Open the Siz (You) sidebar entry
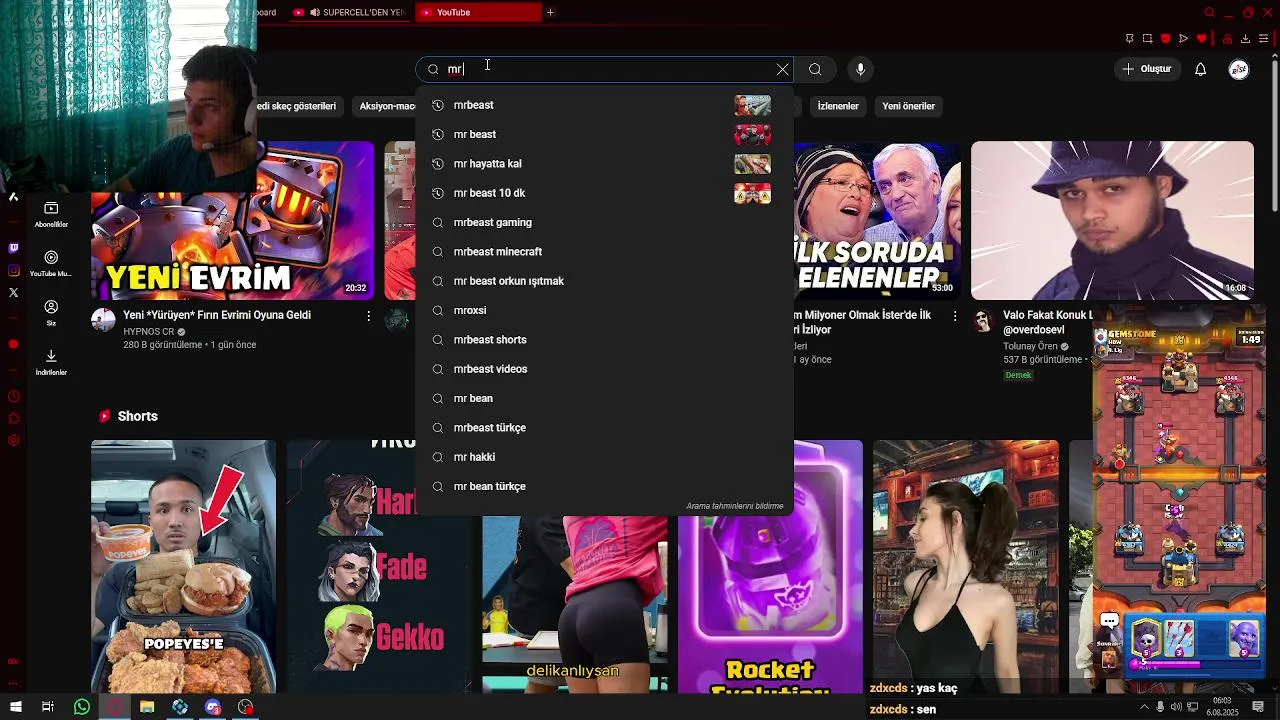The height and width of the screenshot is (720, 1280). point(51,313)
